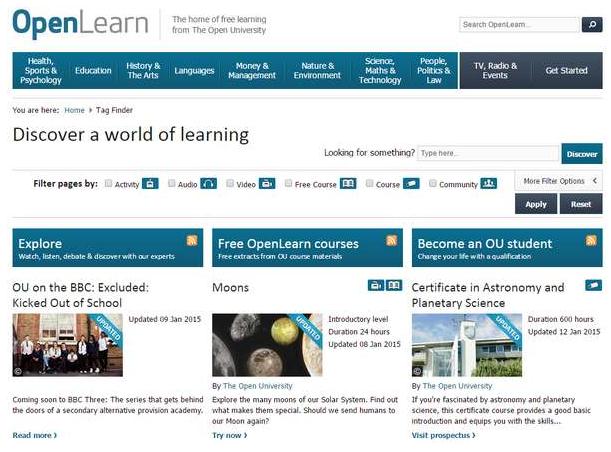Viewport: 611px width, 452px height.
Task: Click the Community people icon
Action: [489, 184]
